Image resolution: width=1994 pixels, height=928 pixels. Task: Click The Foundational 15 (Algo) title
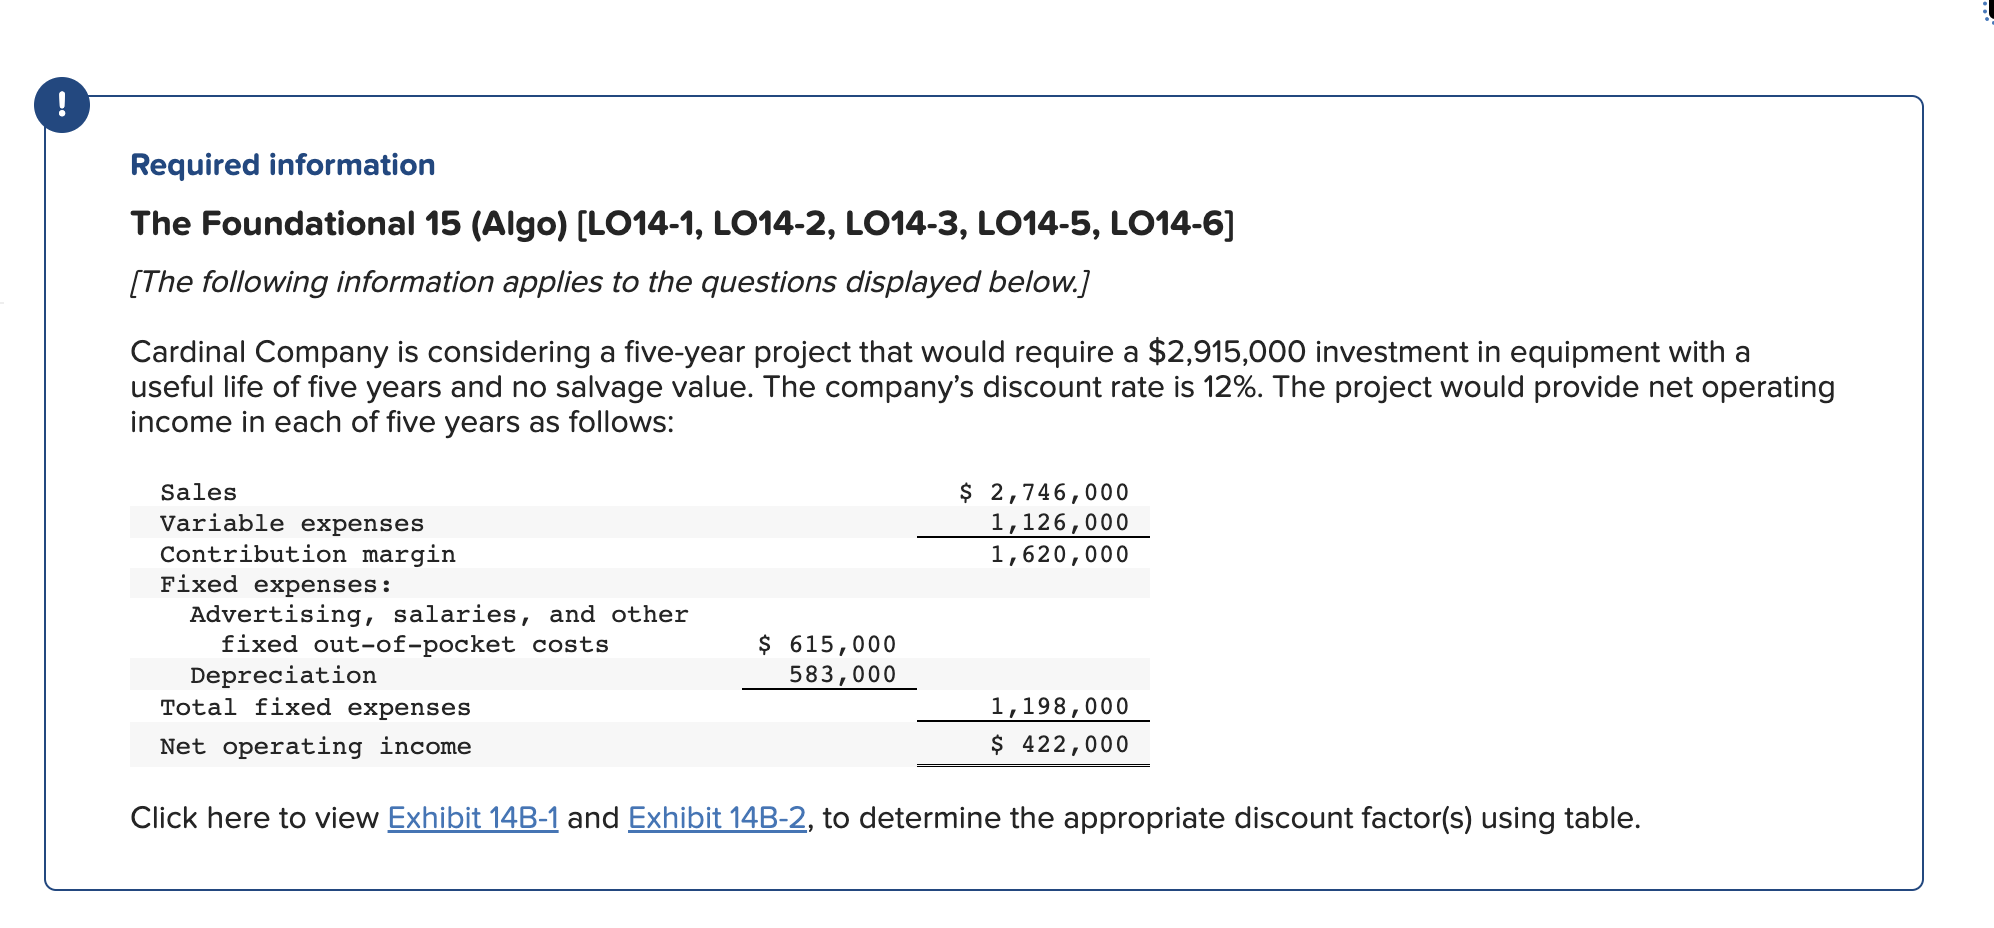[682, 223]
